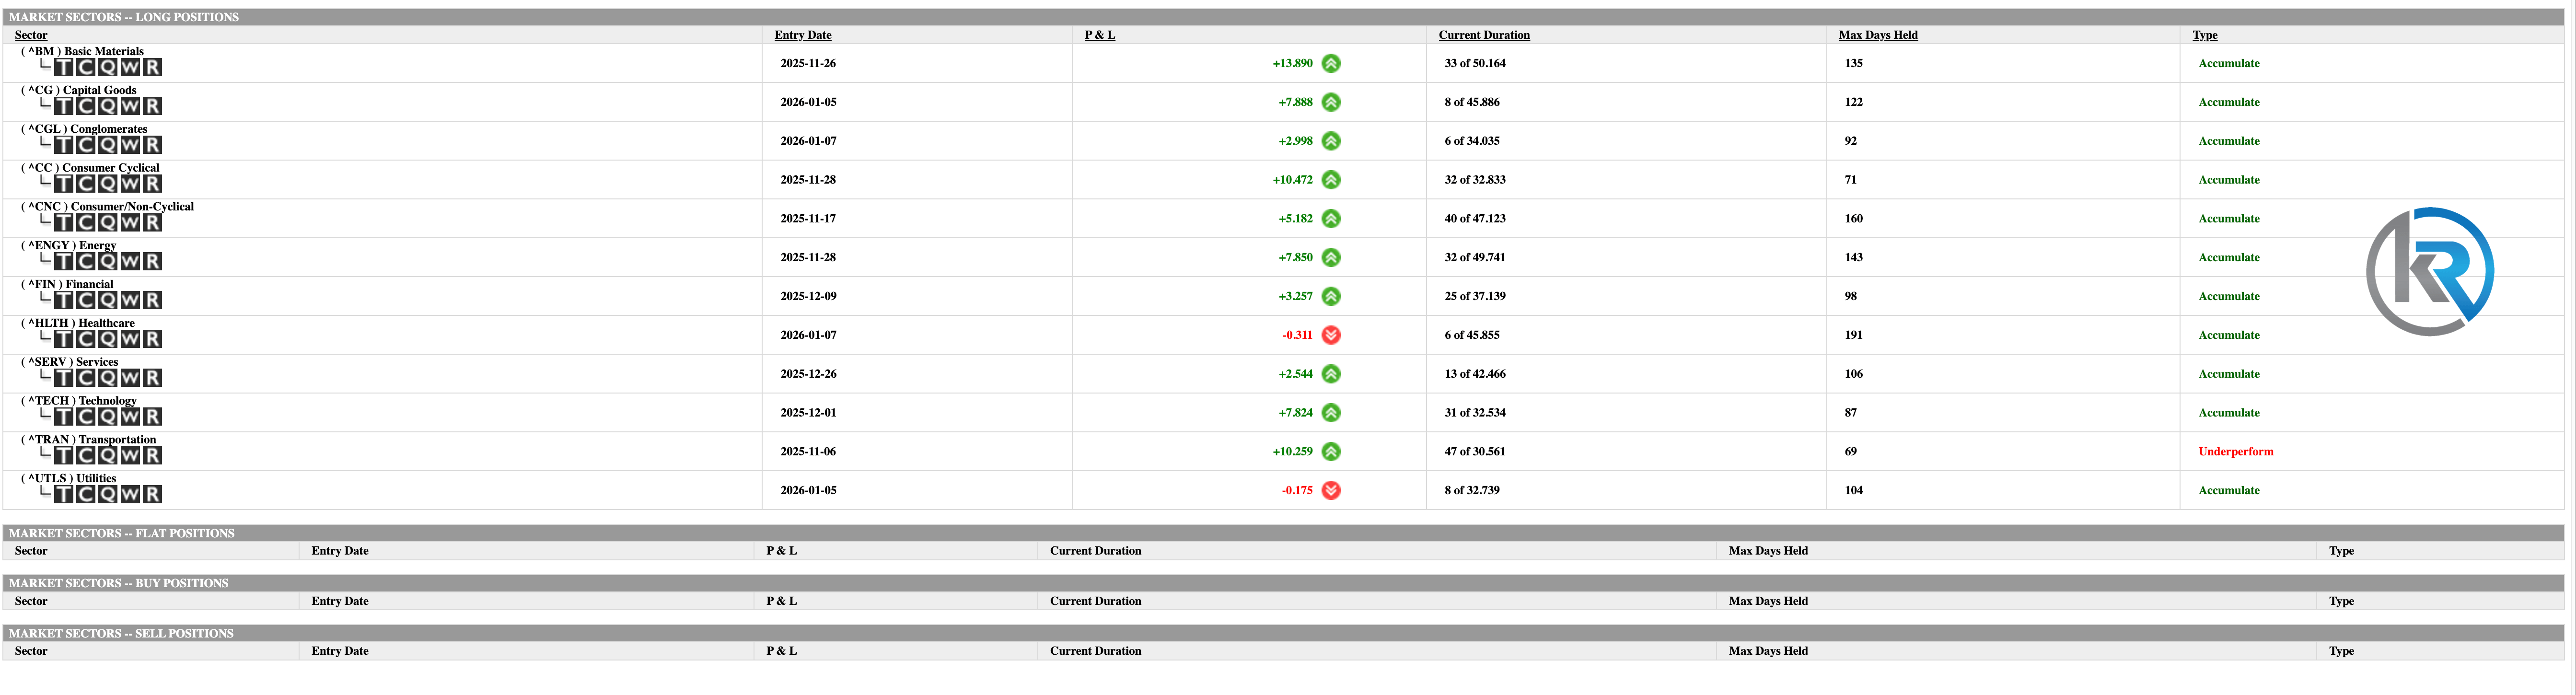
Task: Click the red down arrow beside -0.311
Action: (x=1331, y=335)
